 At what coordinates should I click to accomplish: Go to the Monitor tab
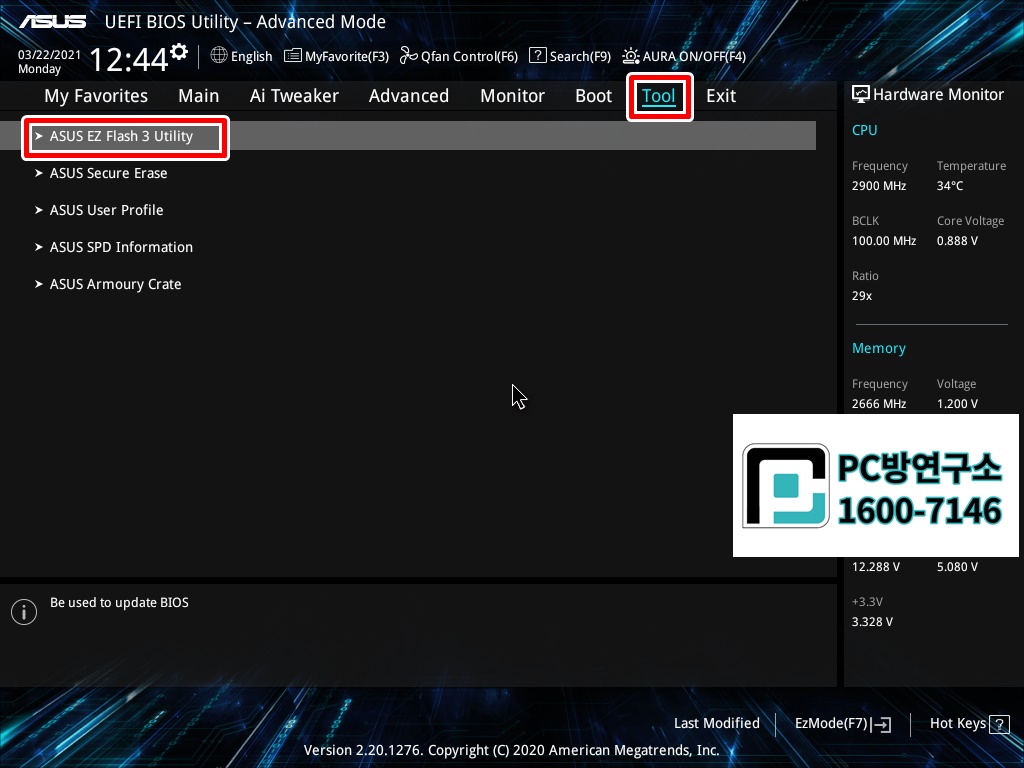click(512, 96)
